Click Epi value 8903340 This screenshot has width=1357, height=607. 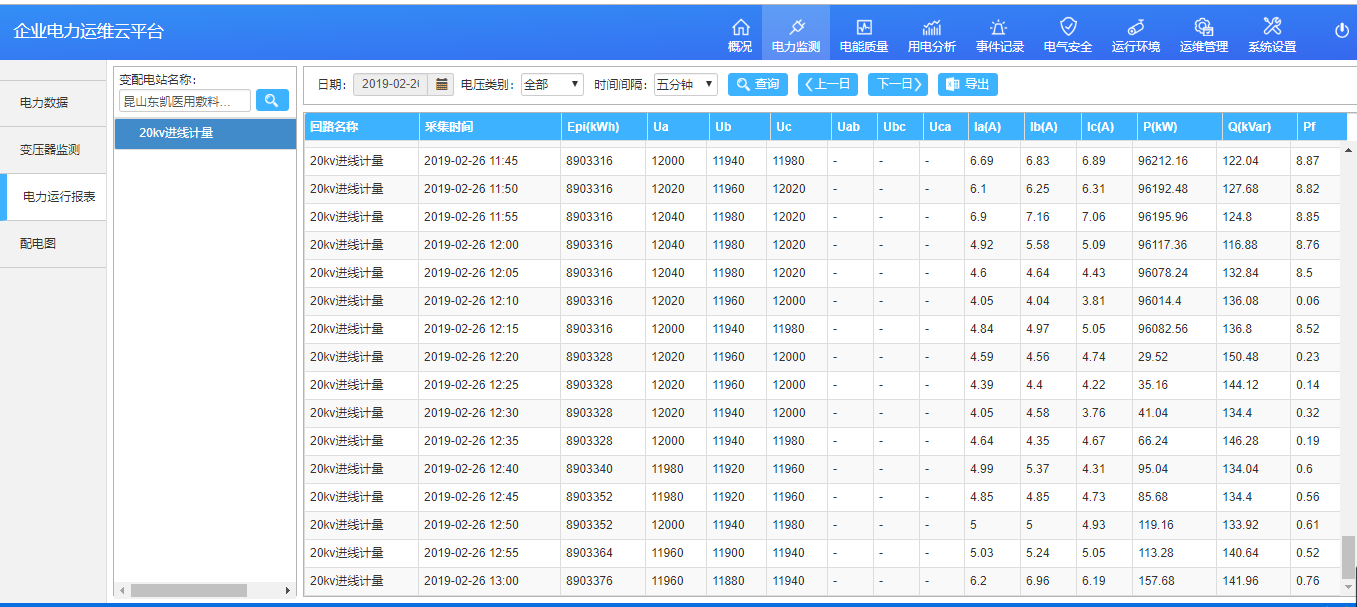[x=591, y=469]
